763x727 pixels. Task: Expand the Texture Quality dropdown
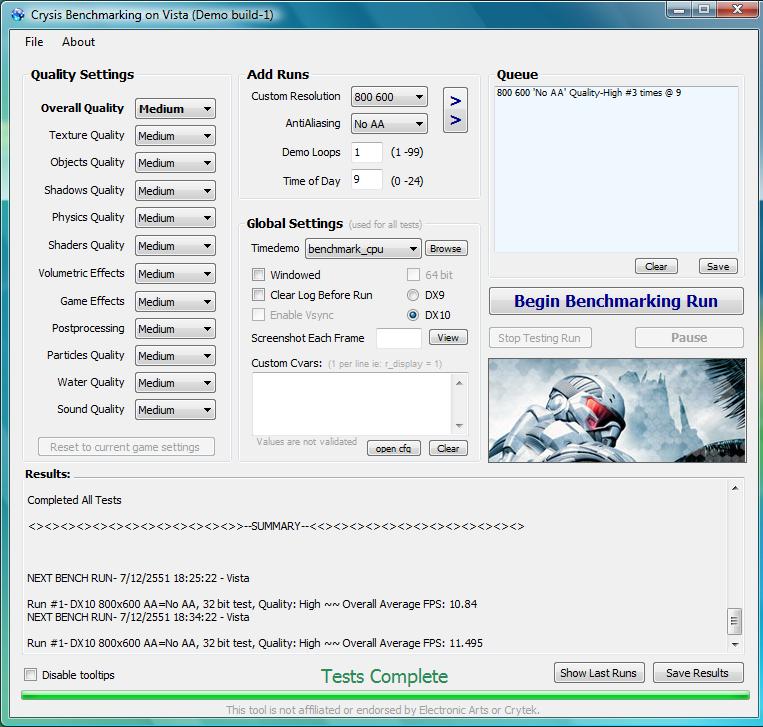(175, 136)
